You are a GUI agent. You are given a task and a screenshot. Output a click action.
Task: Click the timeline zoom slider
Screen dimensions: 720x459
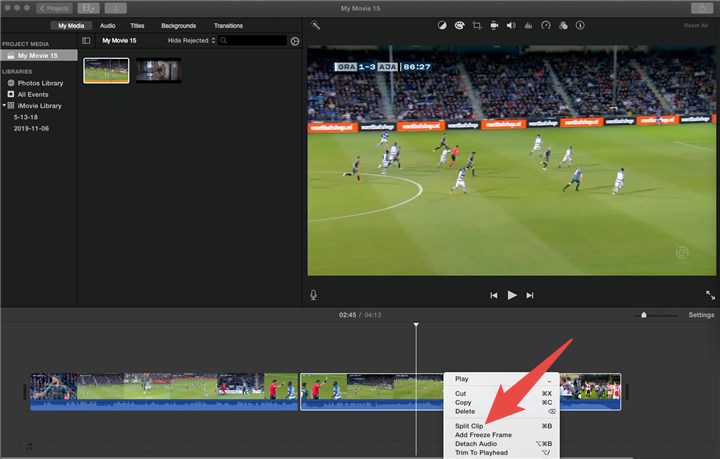[644, 315]
